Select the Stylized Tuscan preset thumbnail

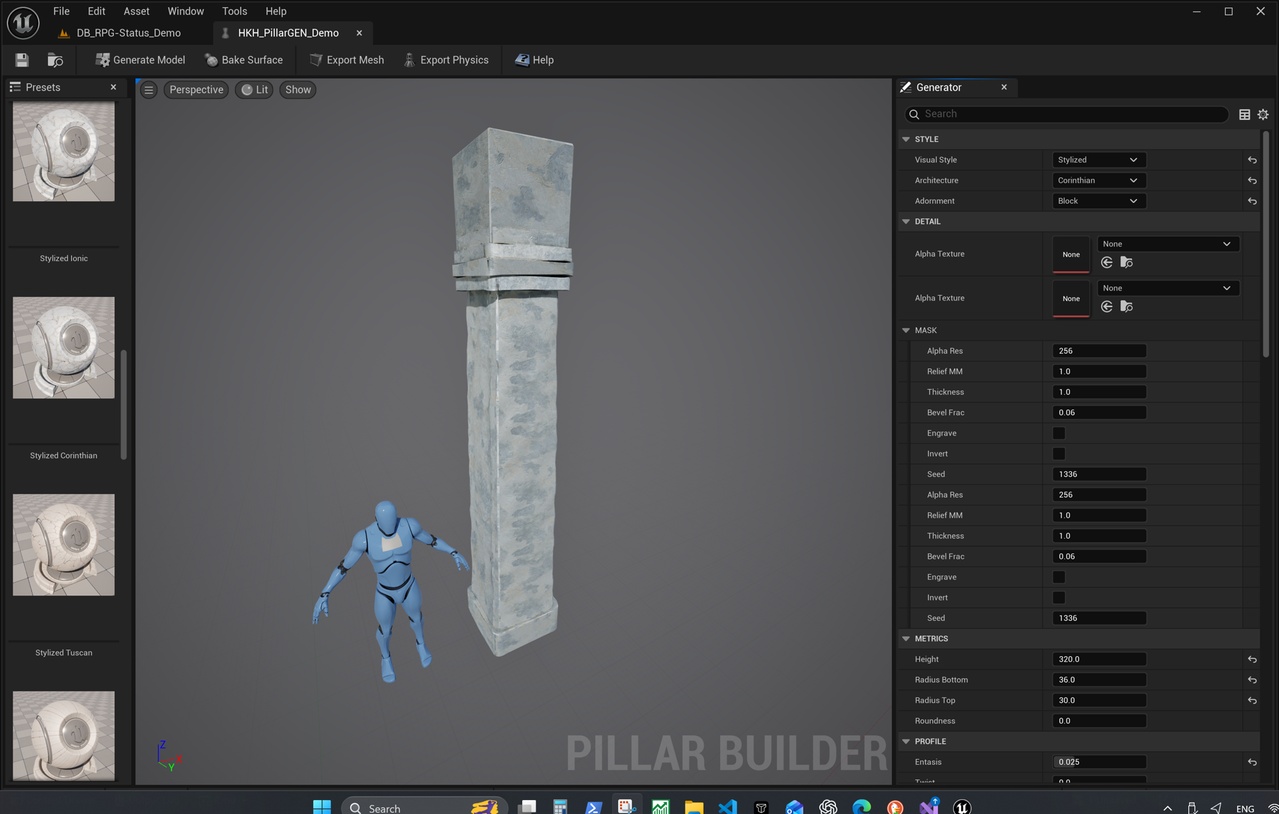tap(64, 544)
